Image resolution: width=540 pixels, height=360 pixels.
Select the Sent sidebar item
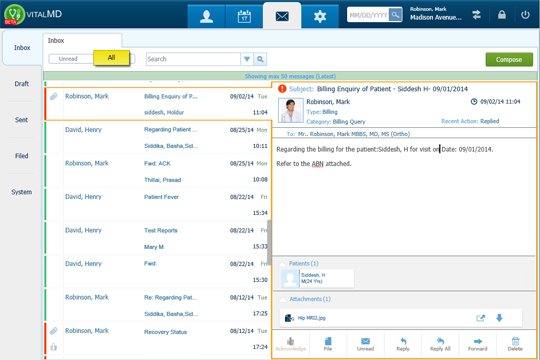click(21, 120)
